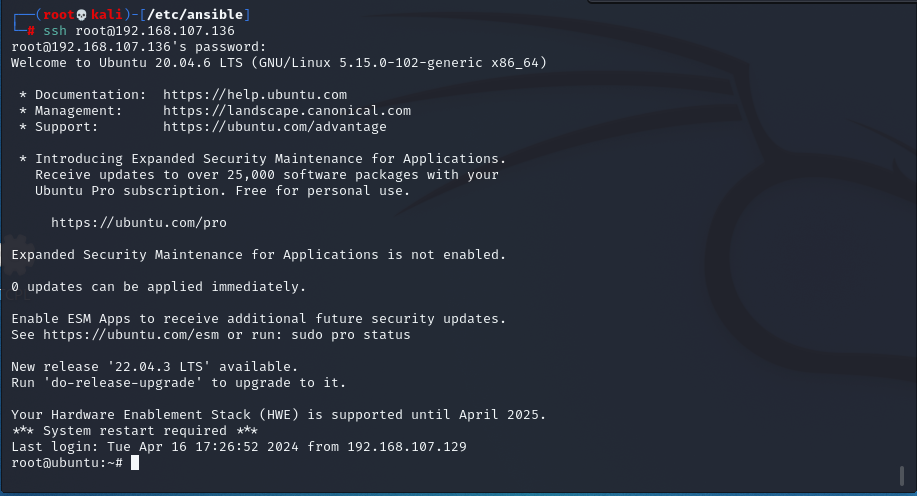Click the skull icon in the Kali prompt
The image size is (917, 496).
tap(82, 15)
